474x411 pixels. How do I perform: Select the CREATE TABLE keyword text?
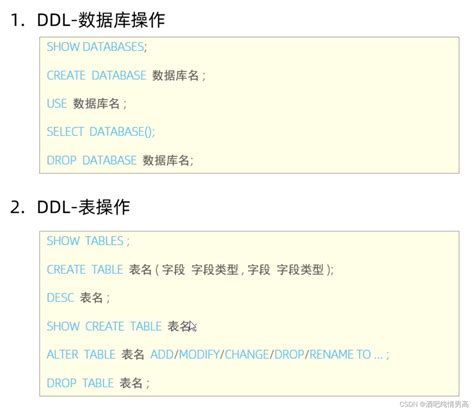pyautogui.click(x=85, y=269)
